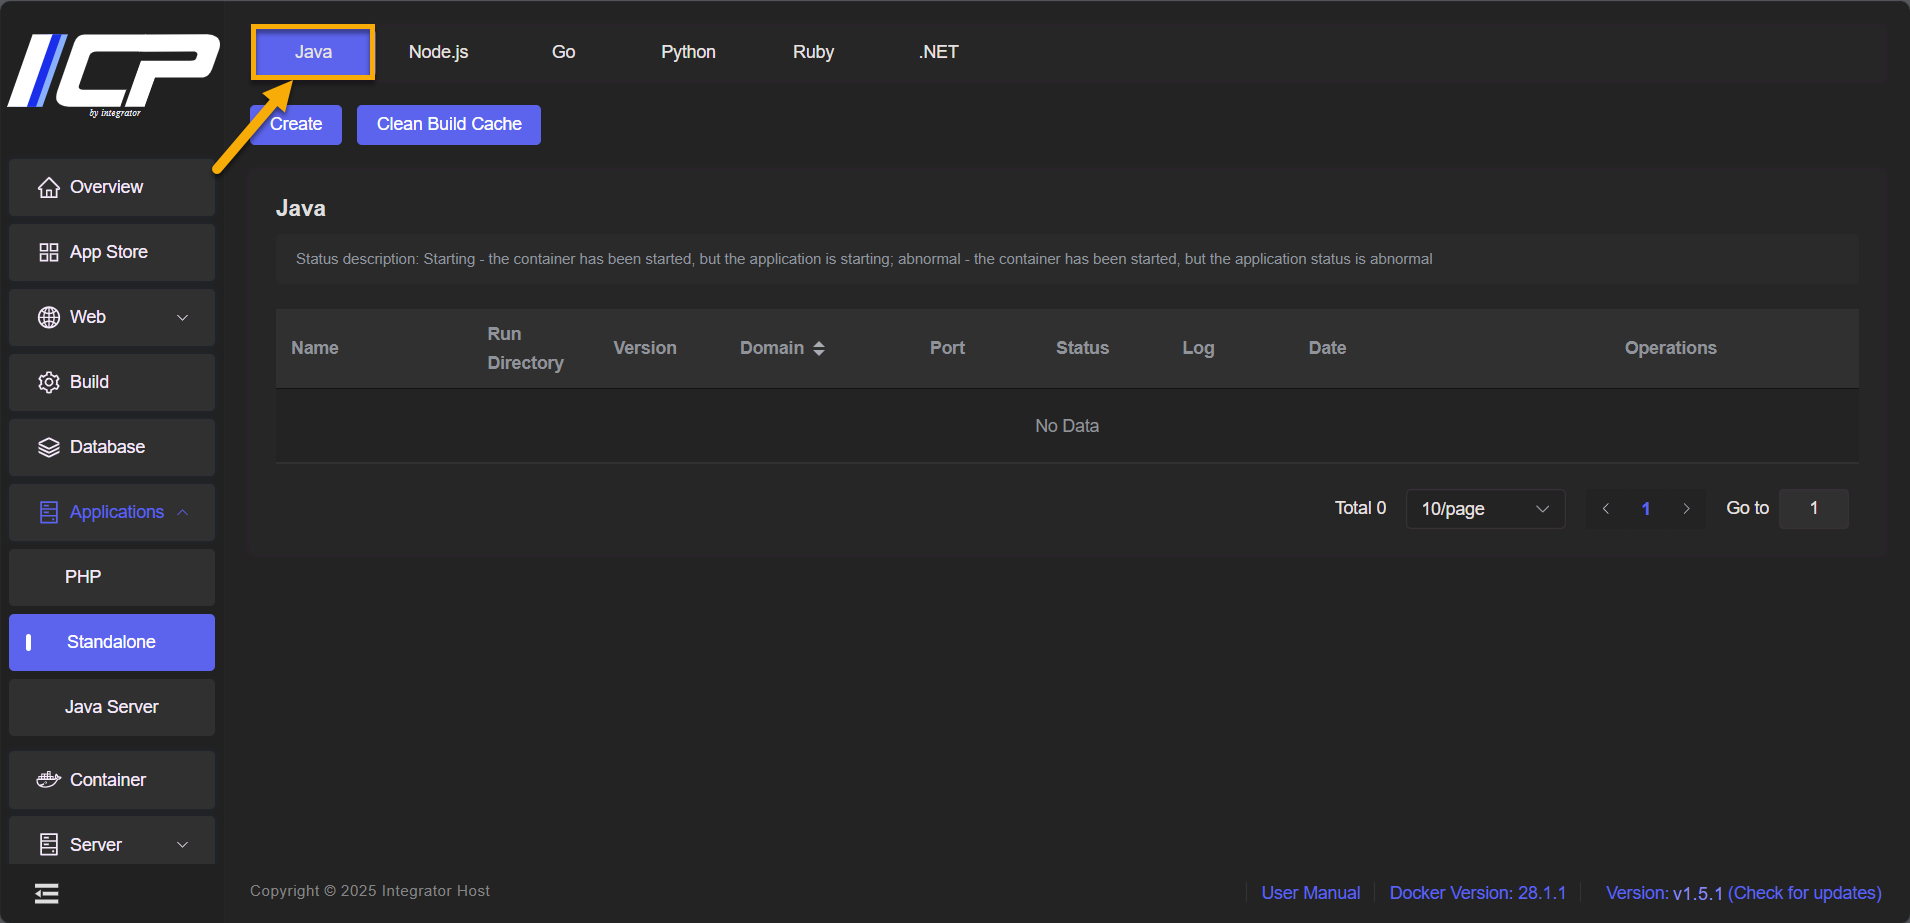Click the Applications list icon
Viewport: 1910px width, 923px height.
(x=49, y=513)
